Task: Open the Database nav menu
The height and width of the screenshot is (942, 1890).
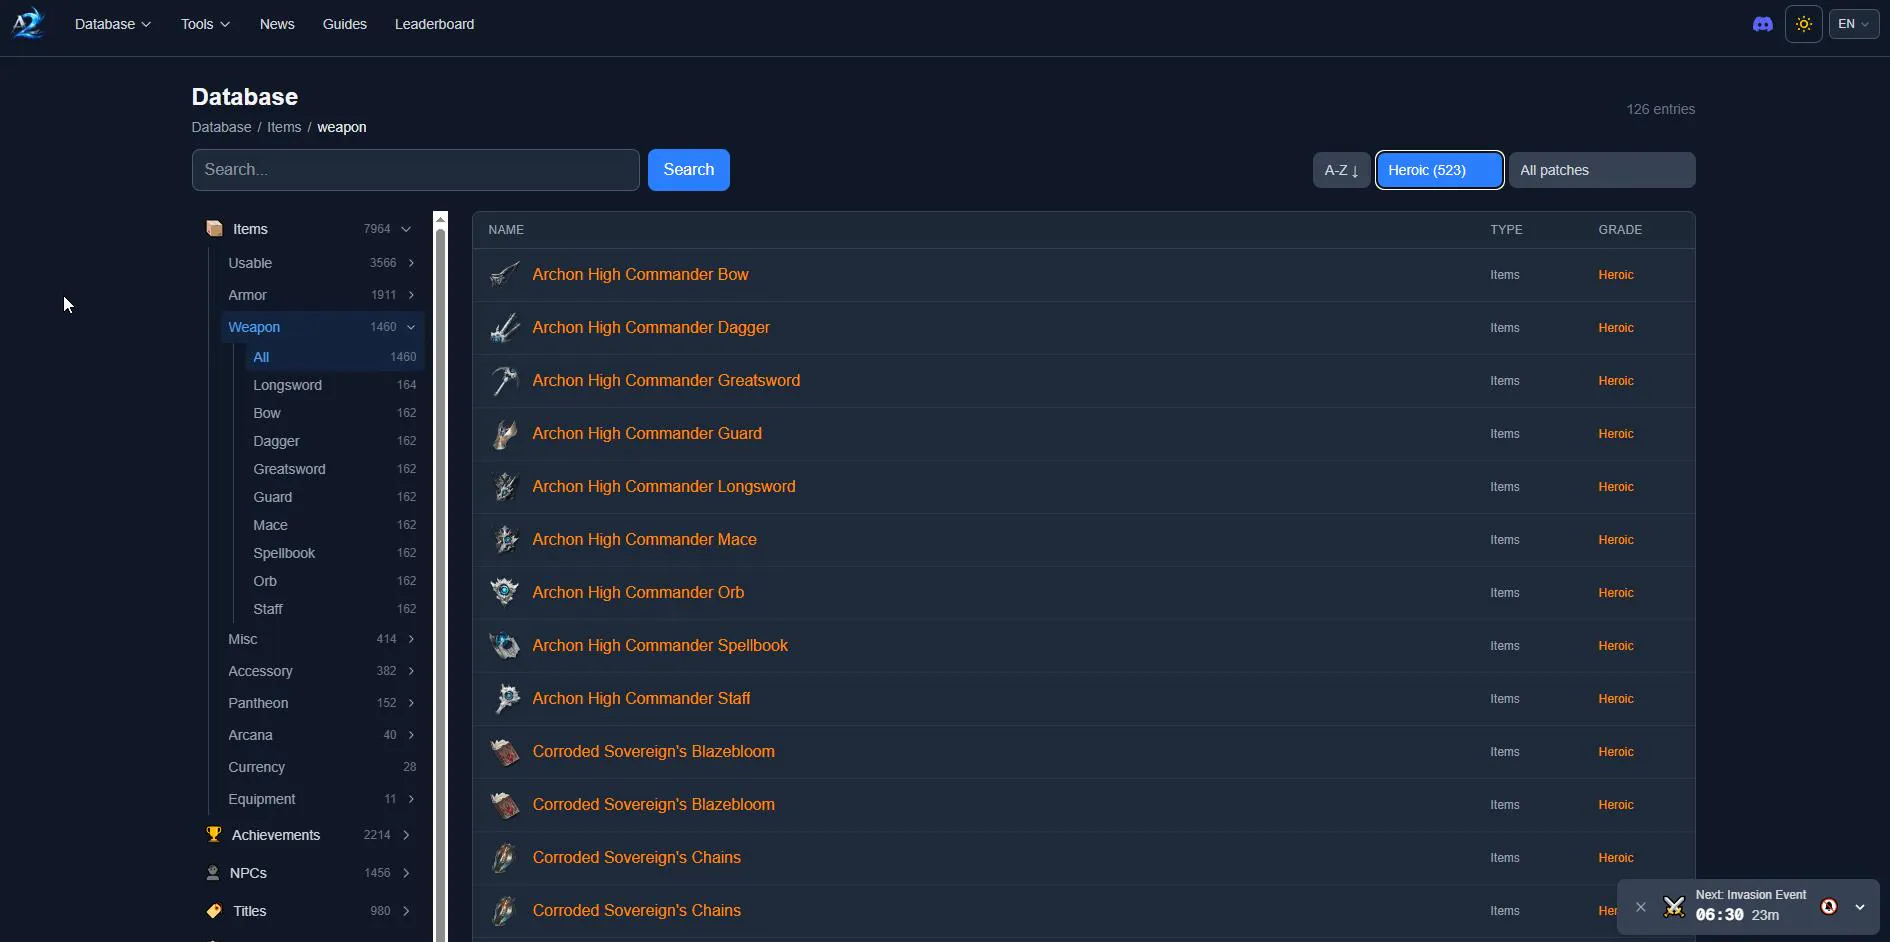Action: pos(112,24)
